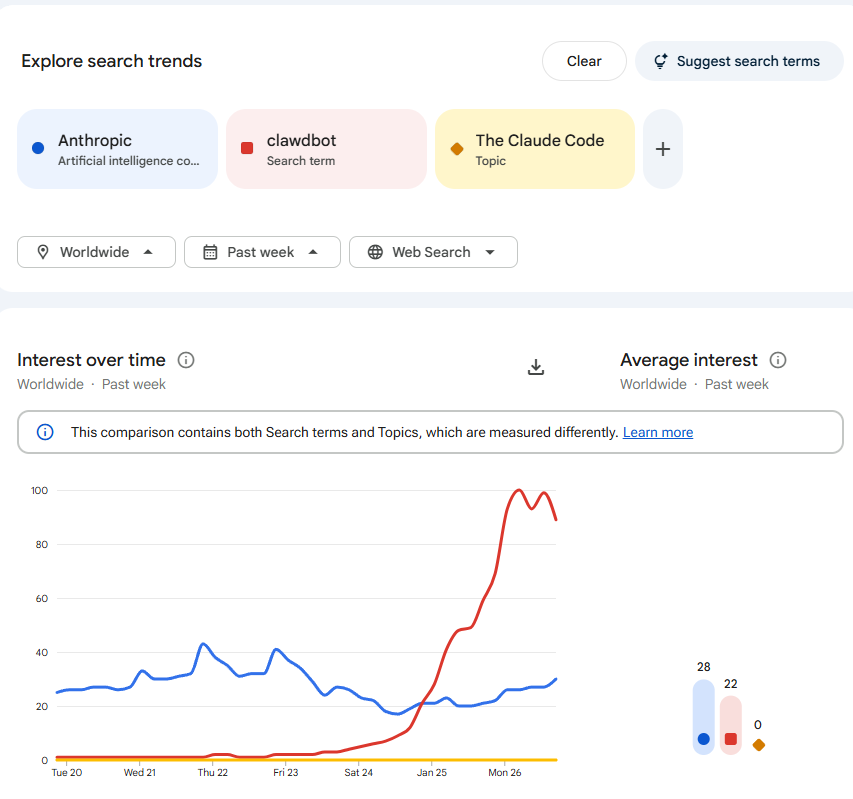Open Suggest search terms
853x799 pixels.
coord(739,61)
